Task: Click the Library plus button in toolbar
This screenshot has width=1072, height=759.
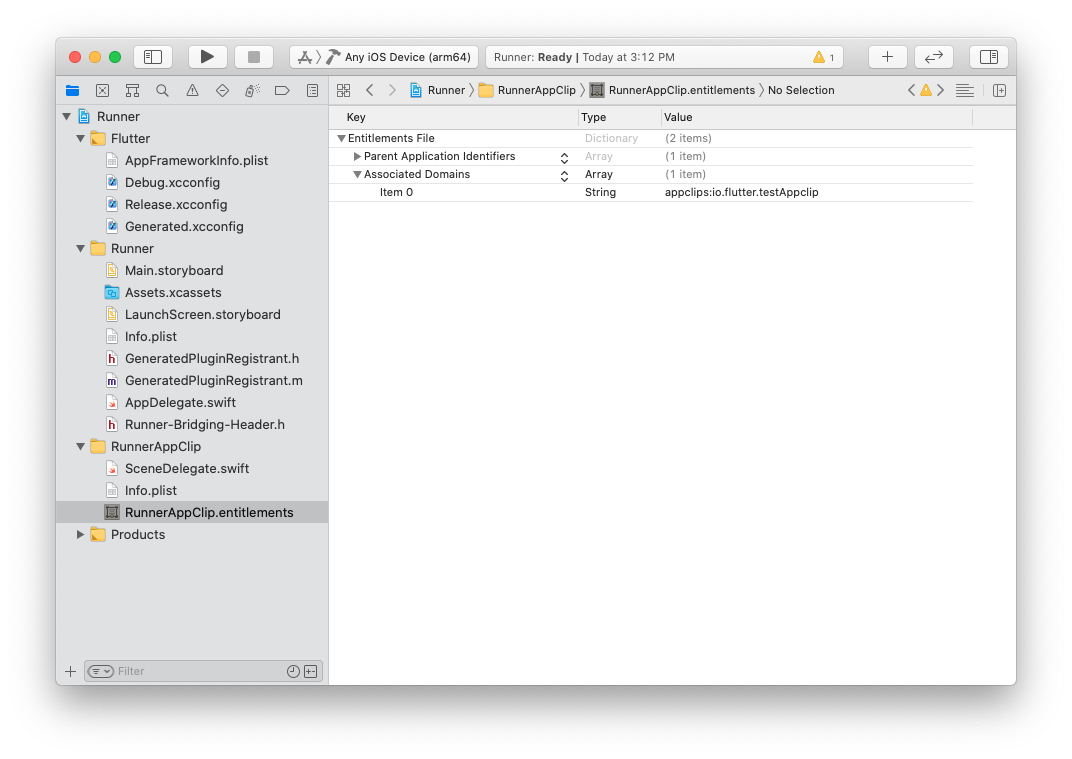Action: click(887, 57)
